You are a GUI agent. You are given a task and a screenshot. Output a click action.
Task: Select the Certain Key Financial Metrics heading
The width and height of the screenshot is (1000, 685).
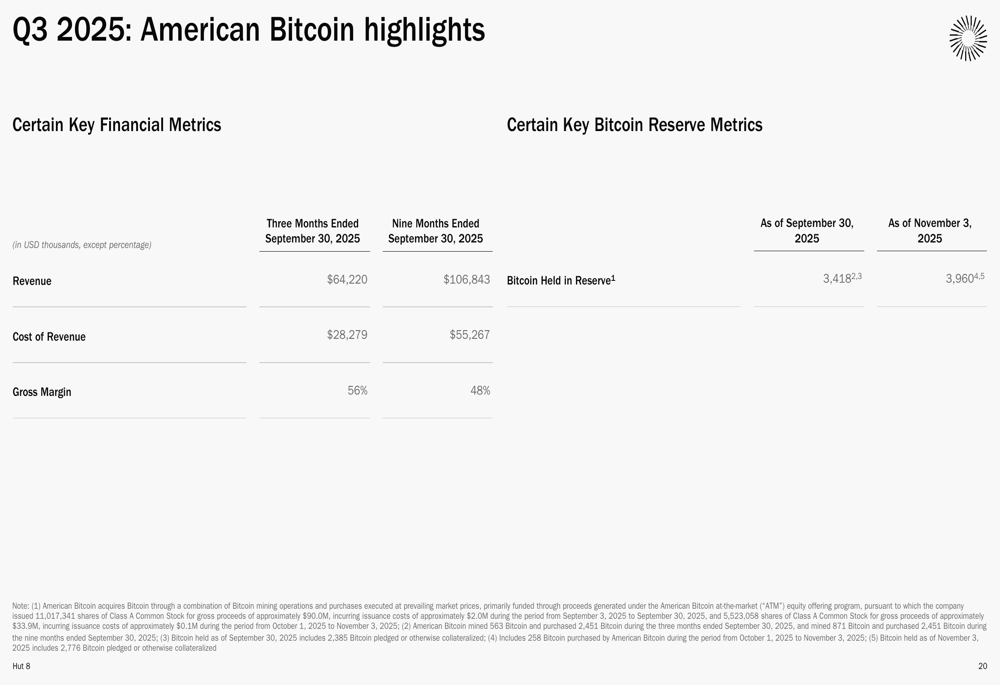coord(117,125)
